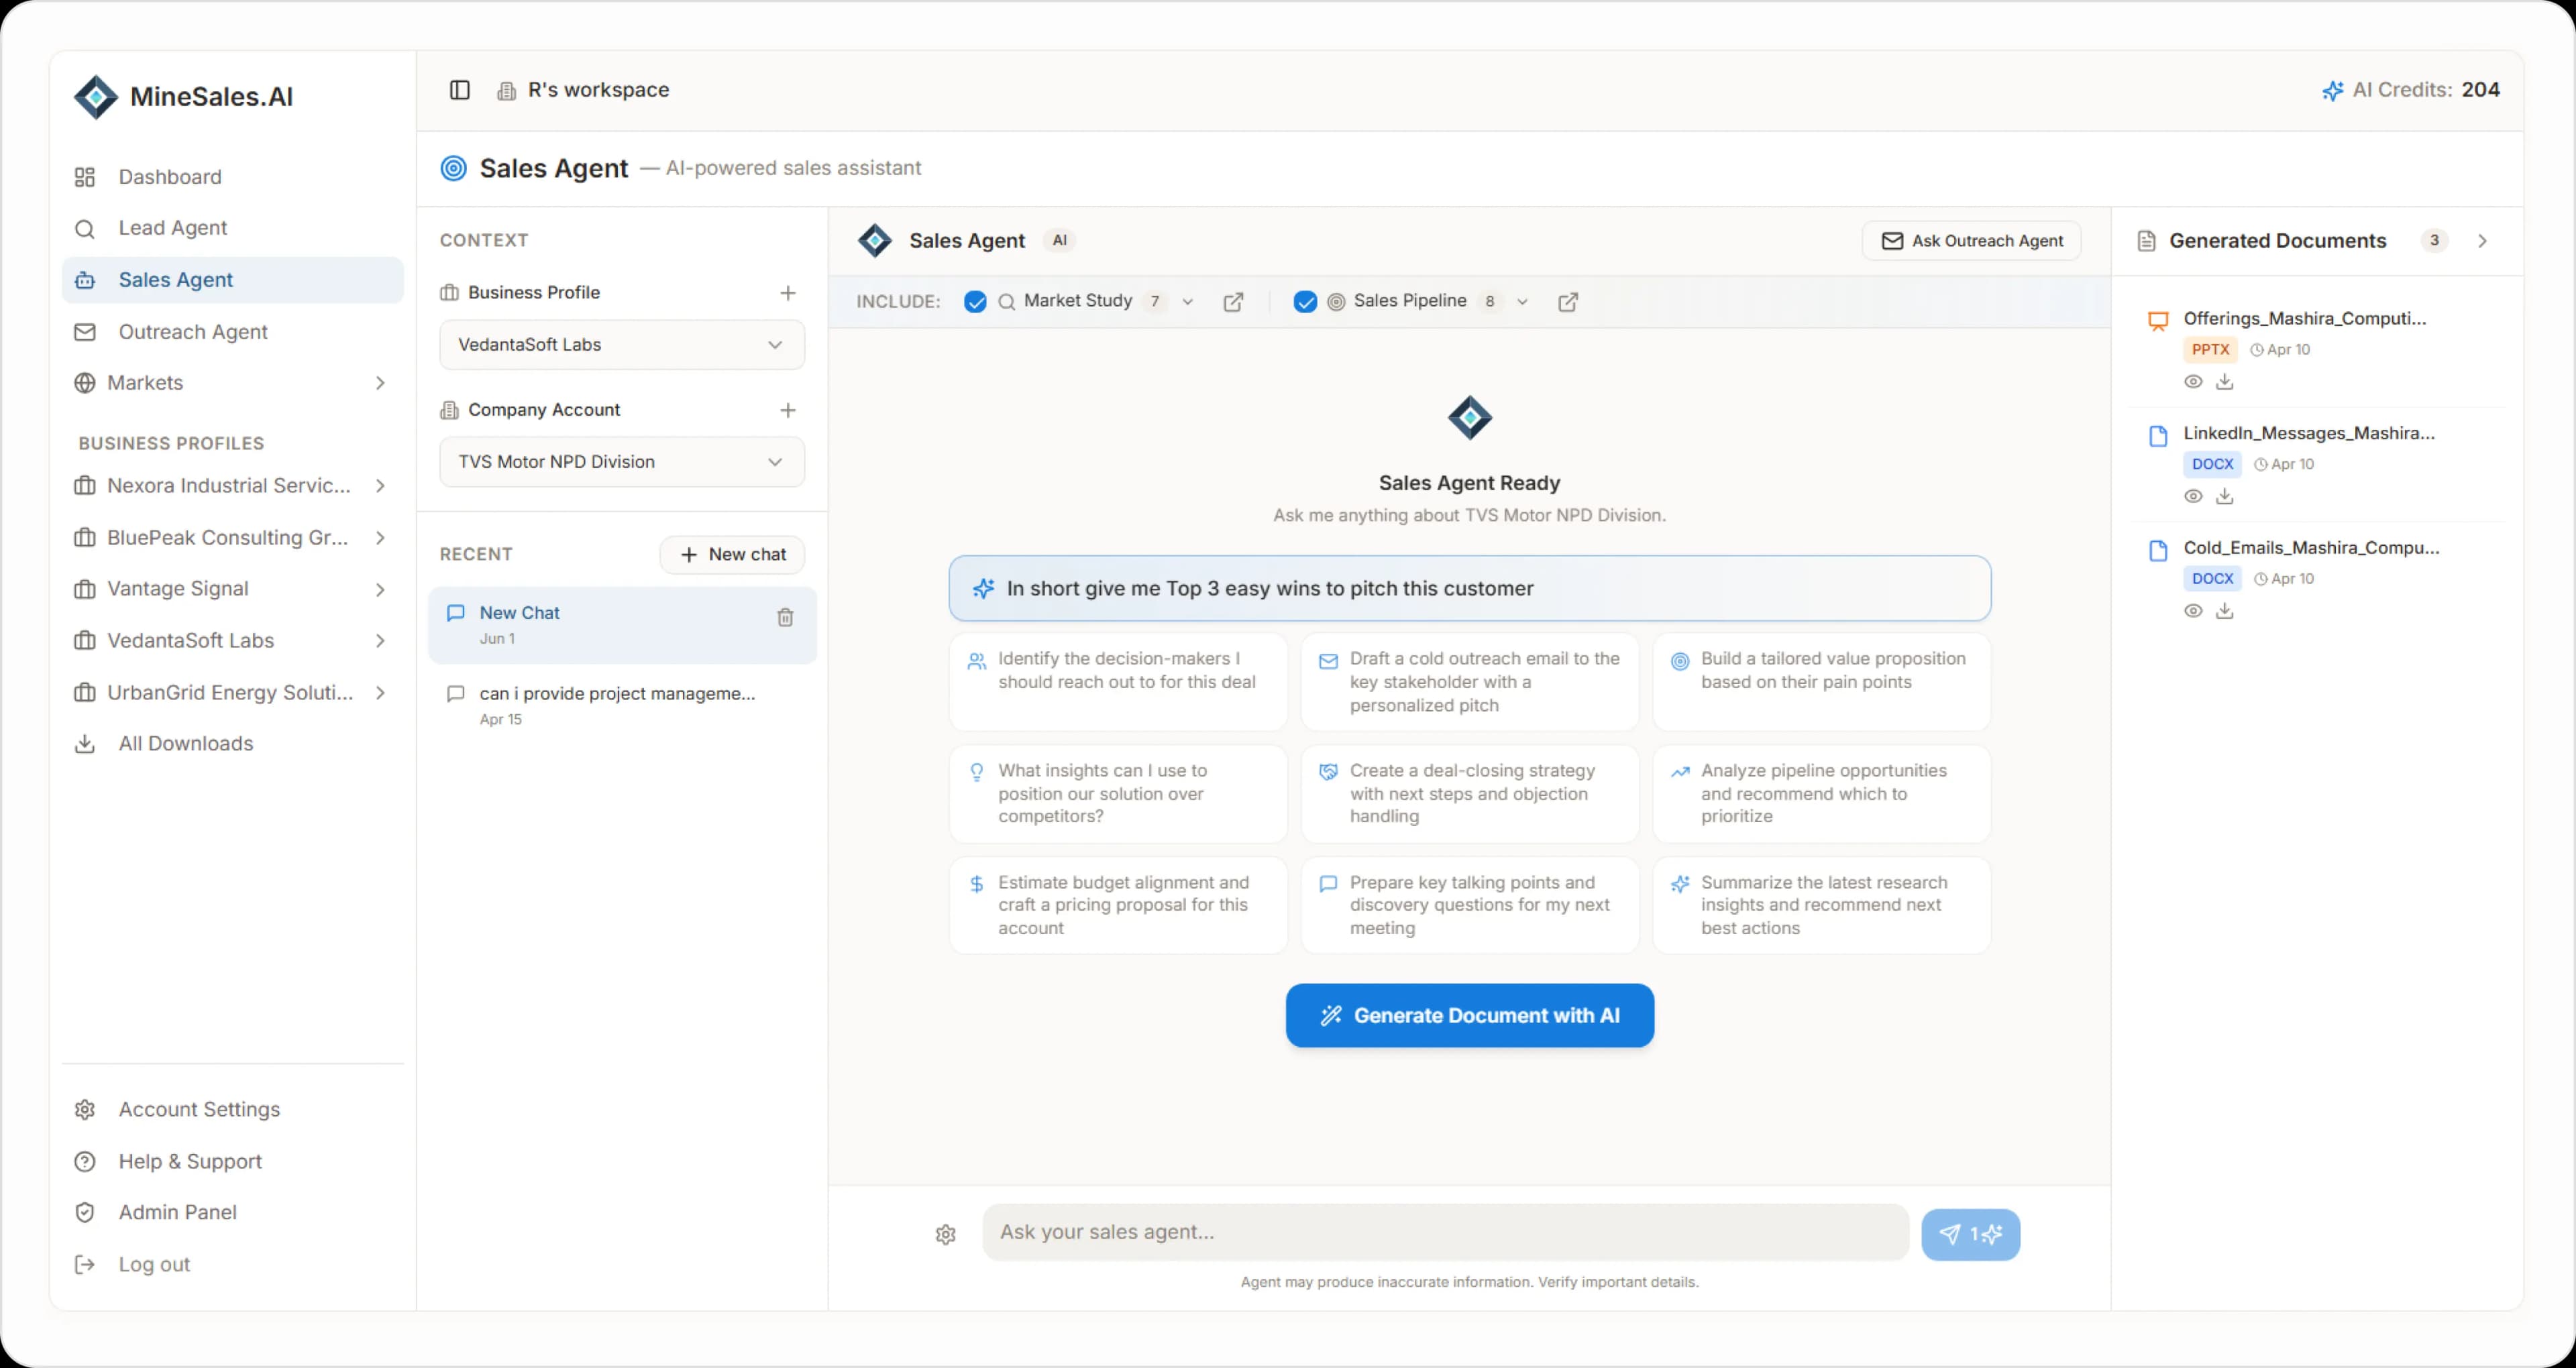Preview Cold_Emails_Mashira with eye icon
This screenshot has height=1368, width=2576.
pos(2193,611)
